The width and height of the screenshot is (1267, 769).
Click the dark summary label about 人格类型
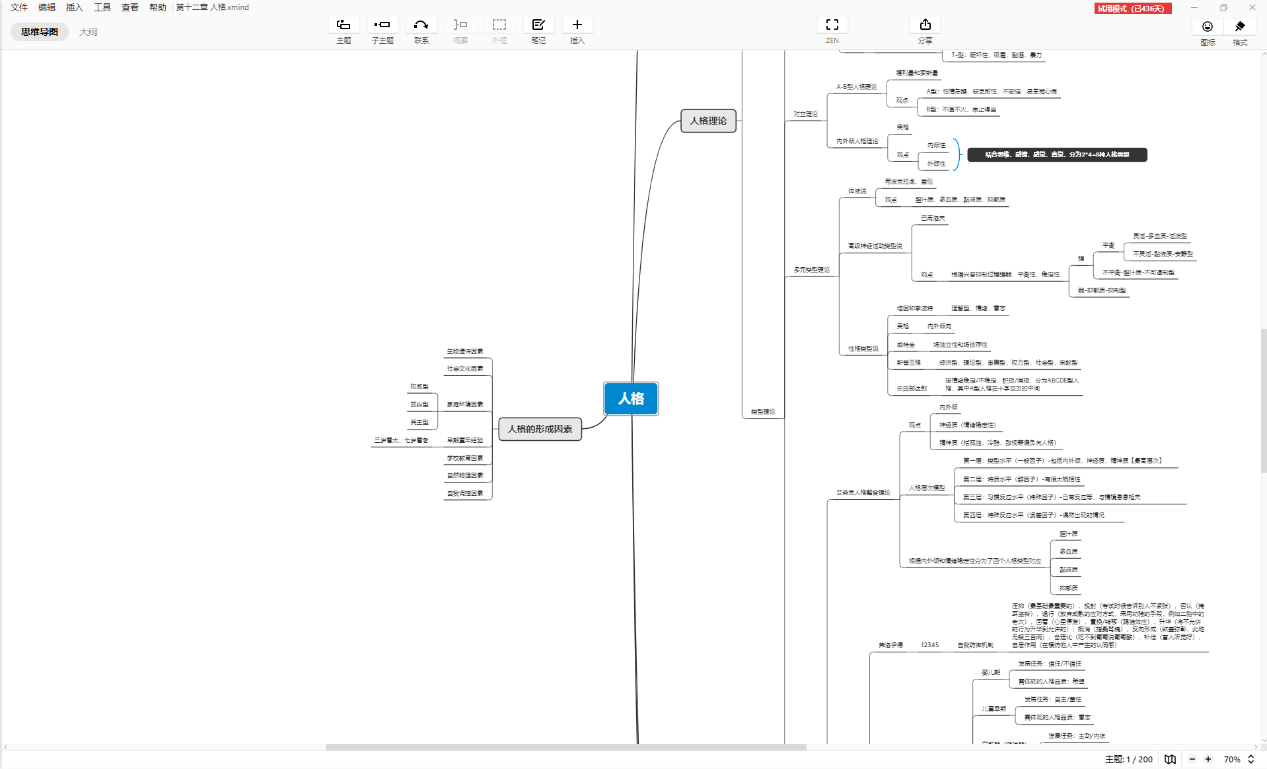1057,155
